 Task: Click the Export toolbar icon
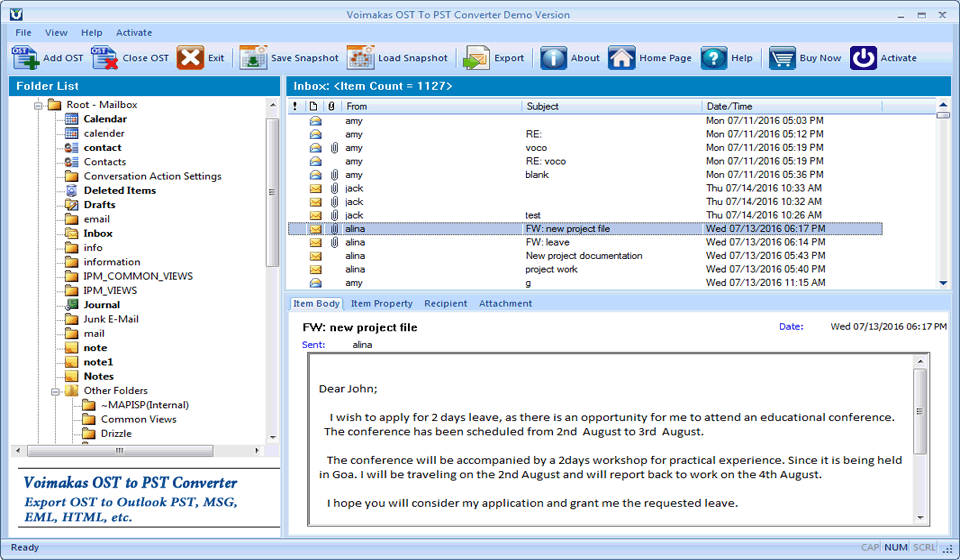click(476, 58)
